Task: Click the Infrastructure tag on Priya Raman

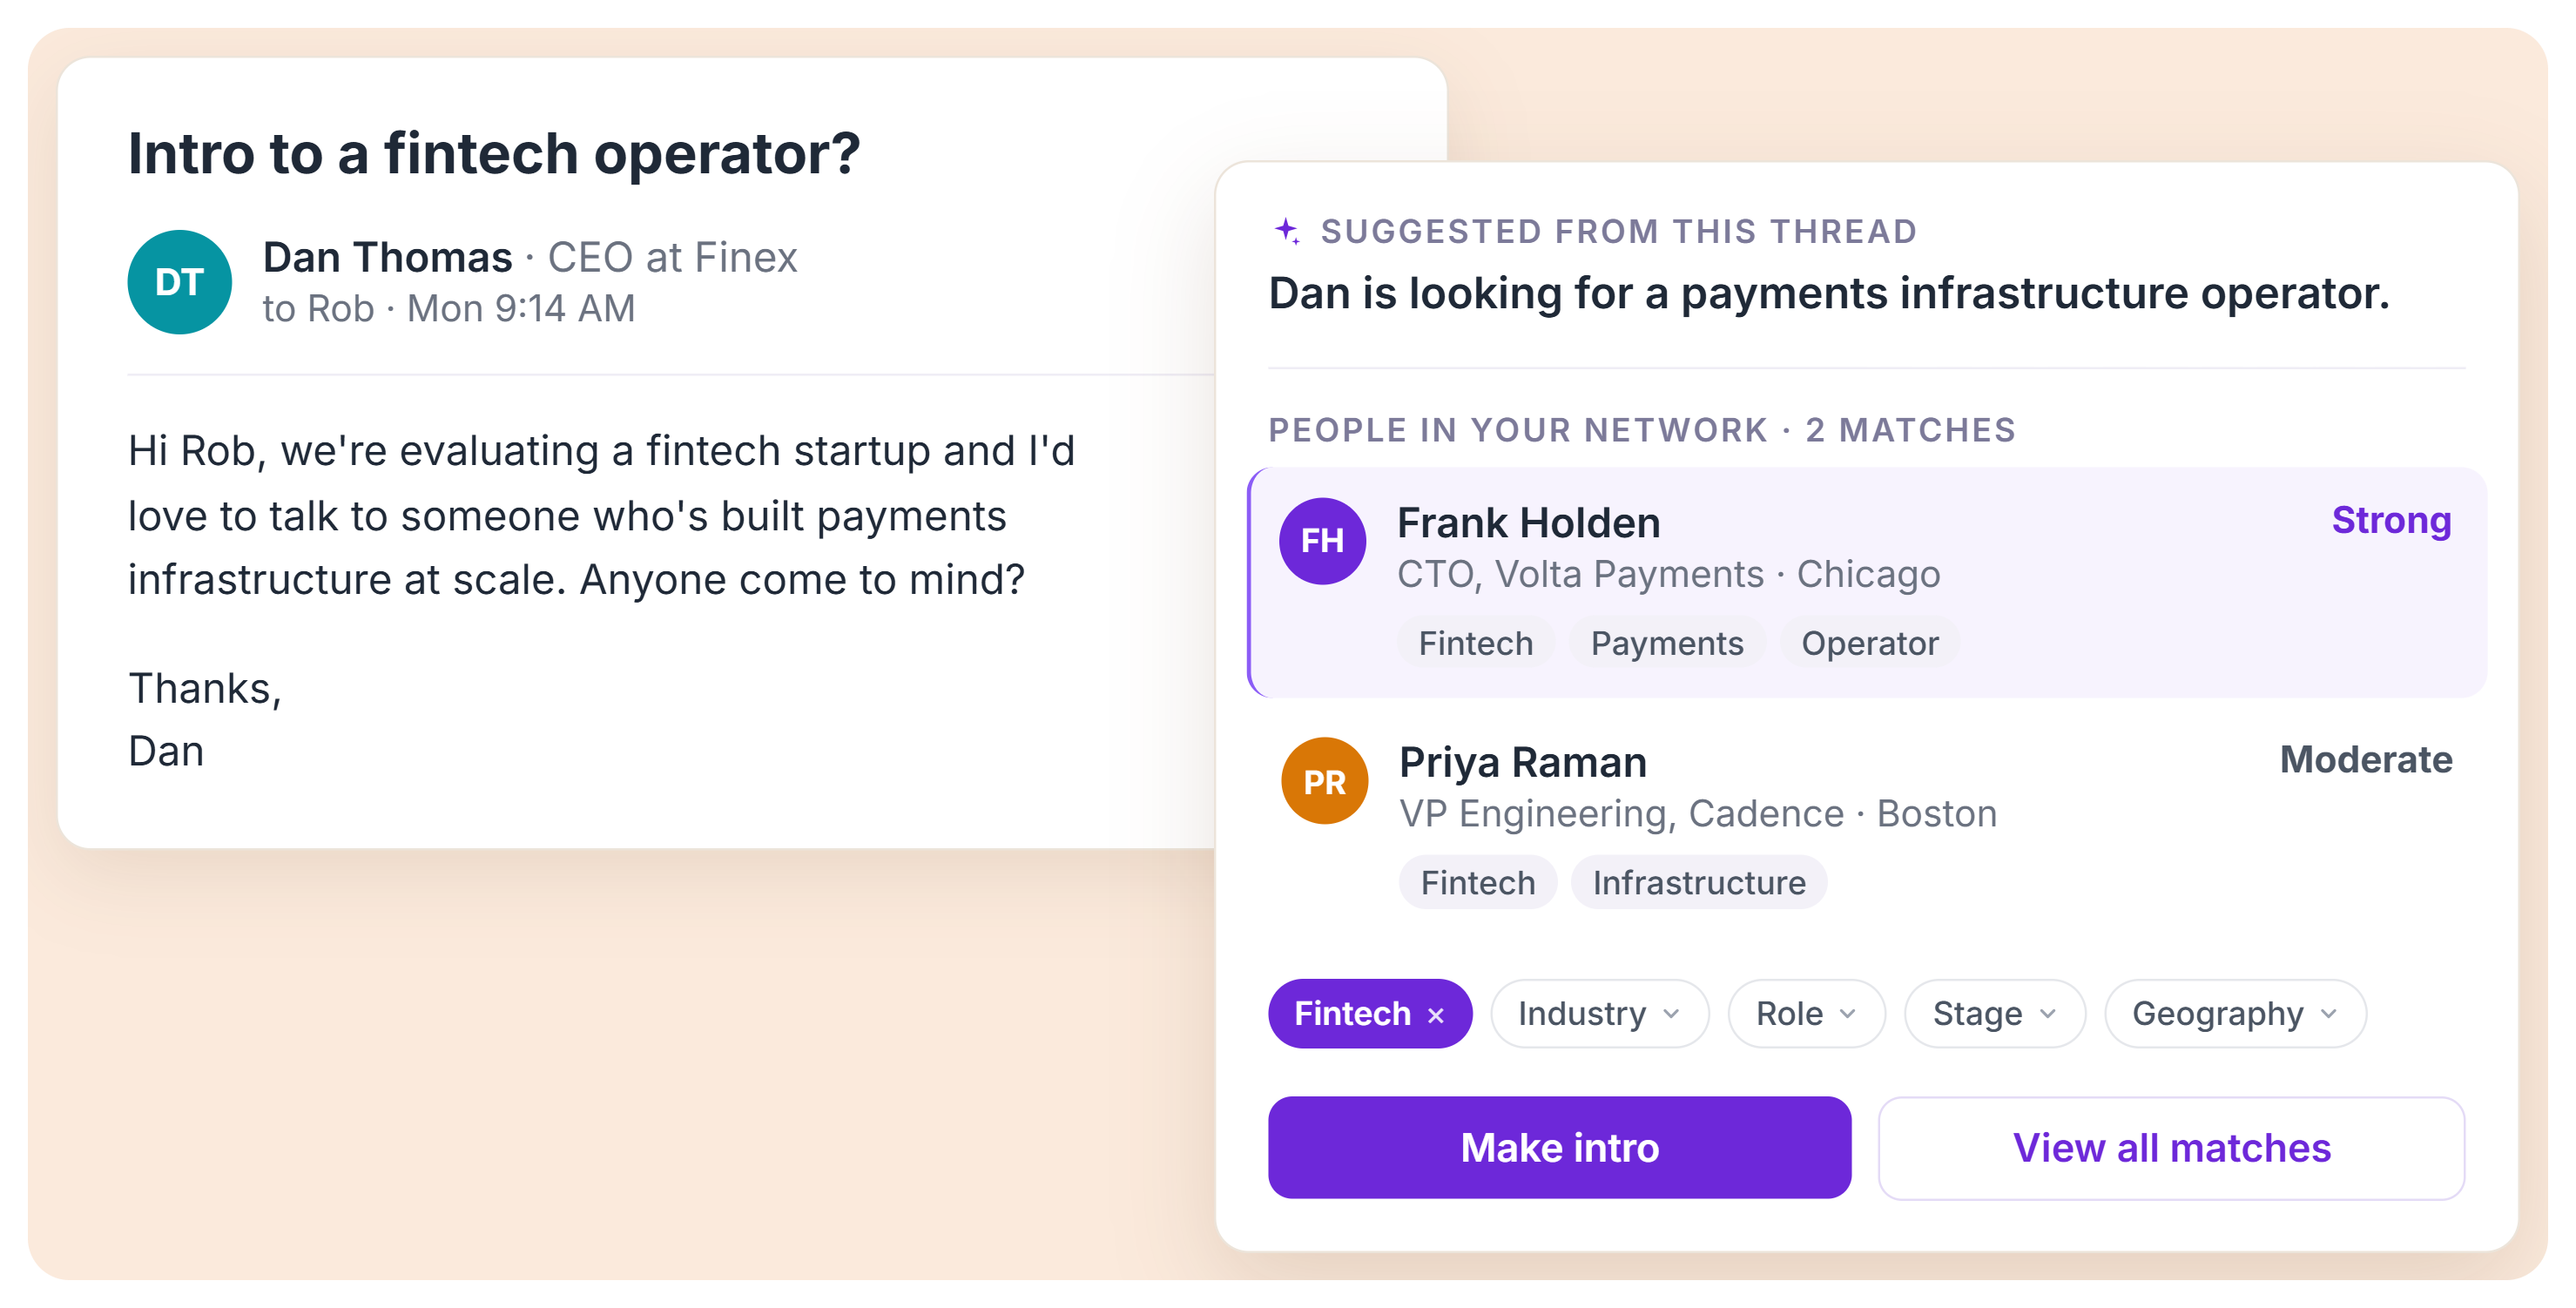Action: [1699, 882]
